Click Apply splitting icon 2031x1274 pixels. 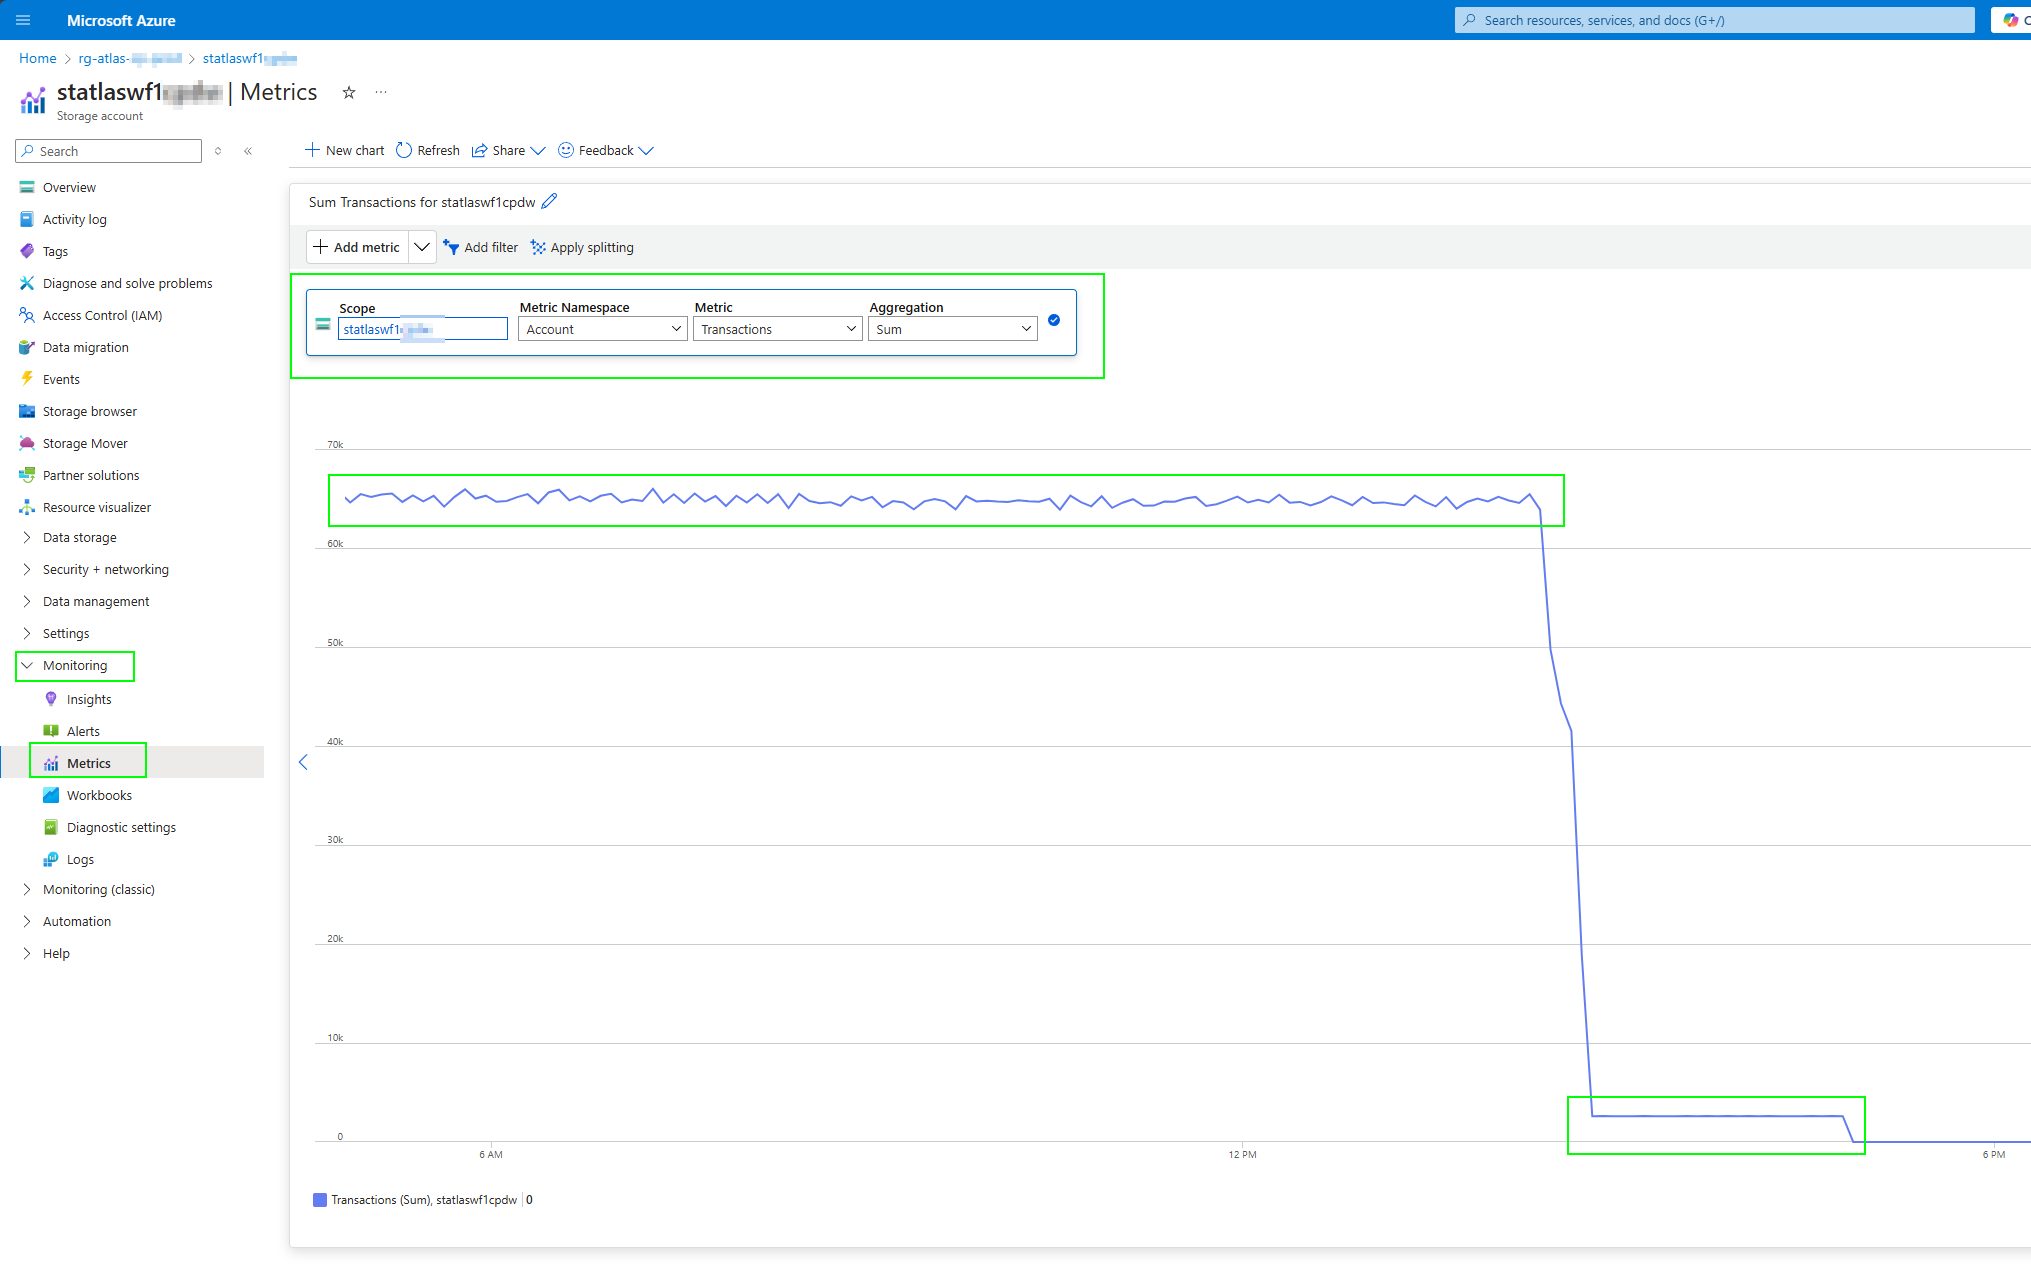pyautogui.click(x=538, y=247)
